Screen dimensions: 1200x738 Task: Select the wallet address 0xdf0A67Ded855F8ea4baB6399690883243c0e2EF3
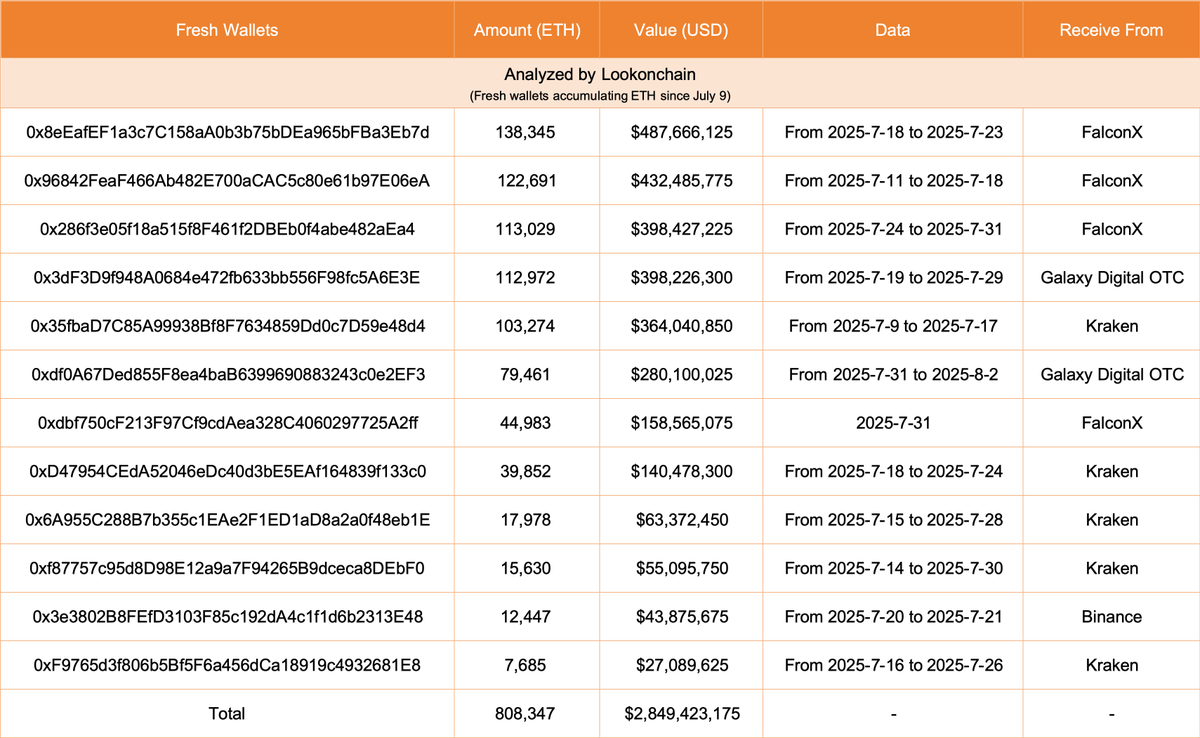click(227, 375)
